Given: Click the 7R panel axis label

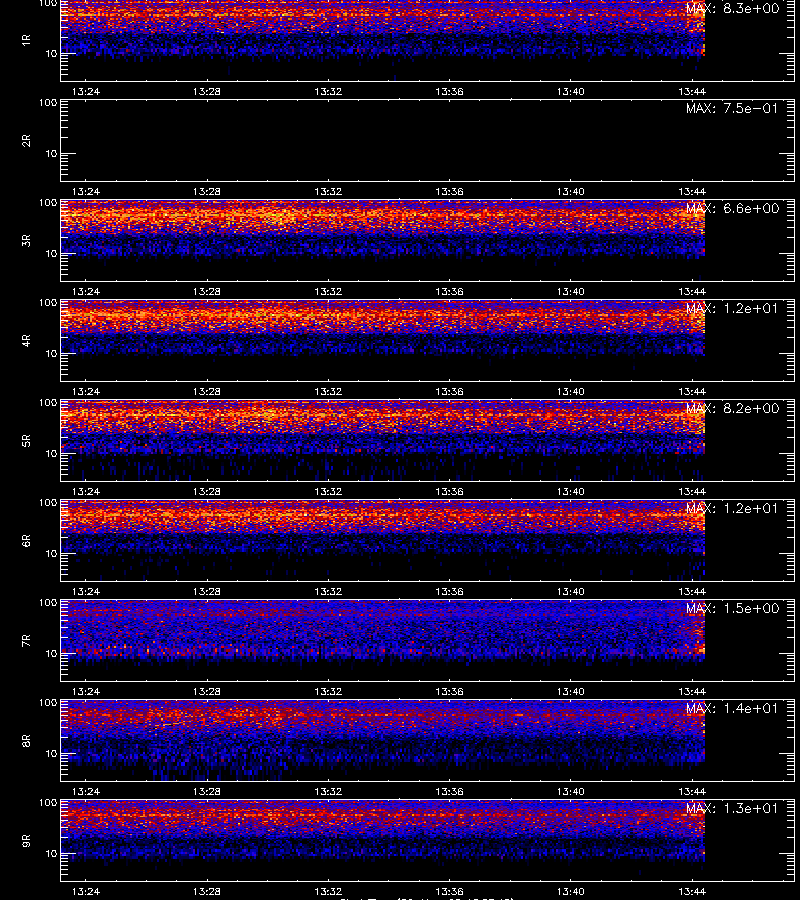Looking at the screenshot, I should (26, 641).
